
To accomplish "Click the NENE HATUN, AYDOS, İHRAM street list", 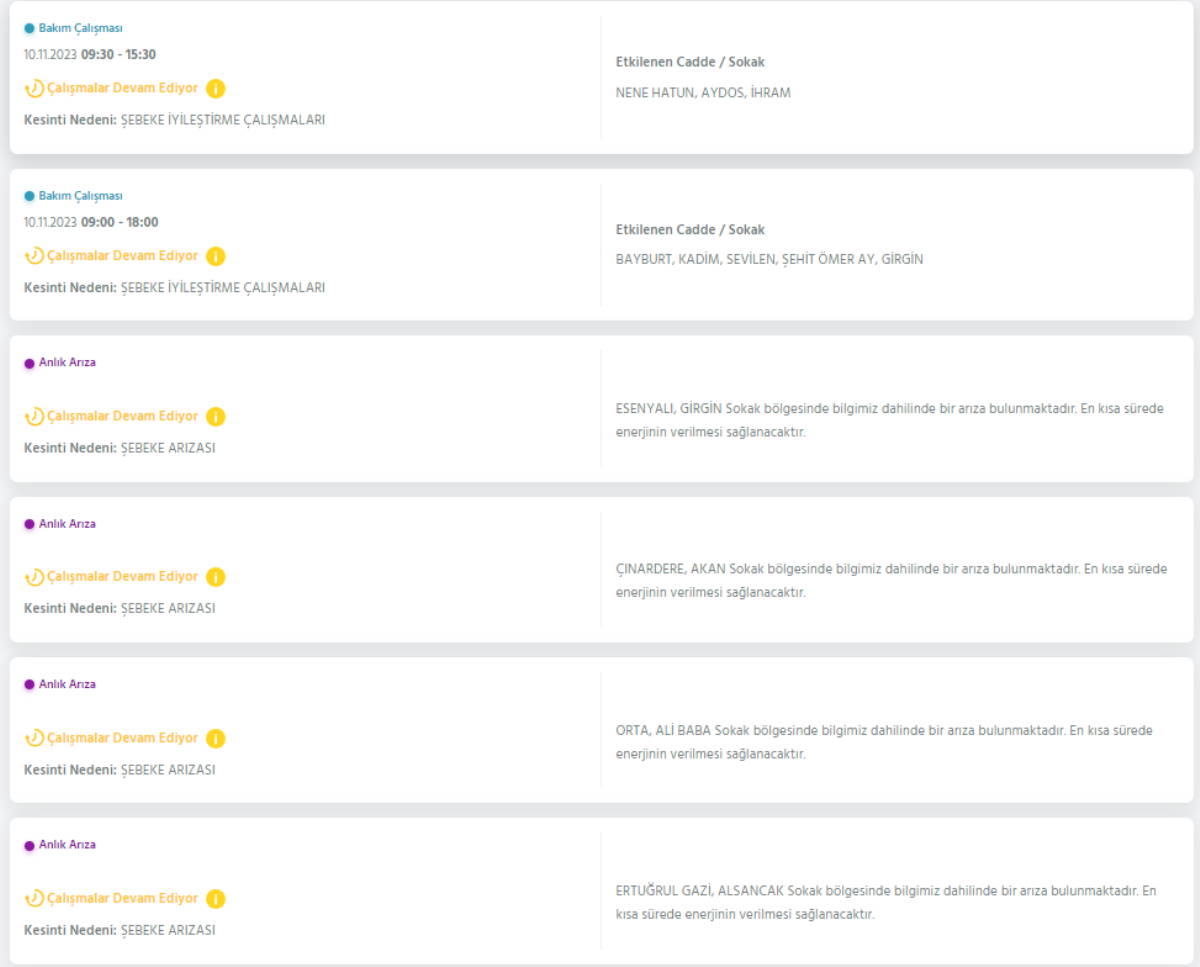I will (703, 93).
